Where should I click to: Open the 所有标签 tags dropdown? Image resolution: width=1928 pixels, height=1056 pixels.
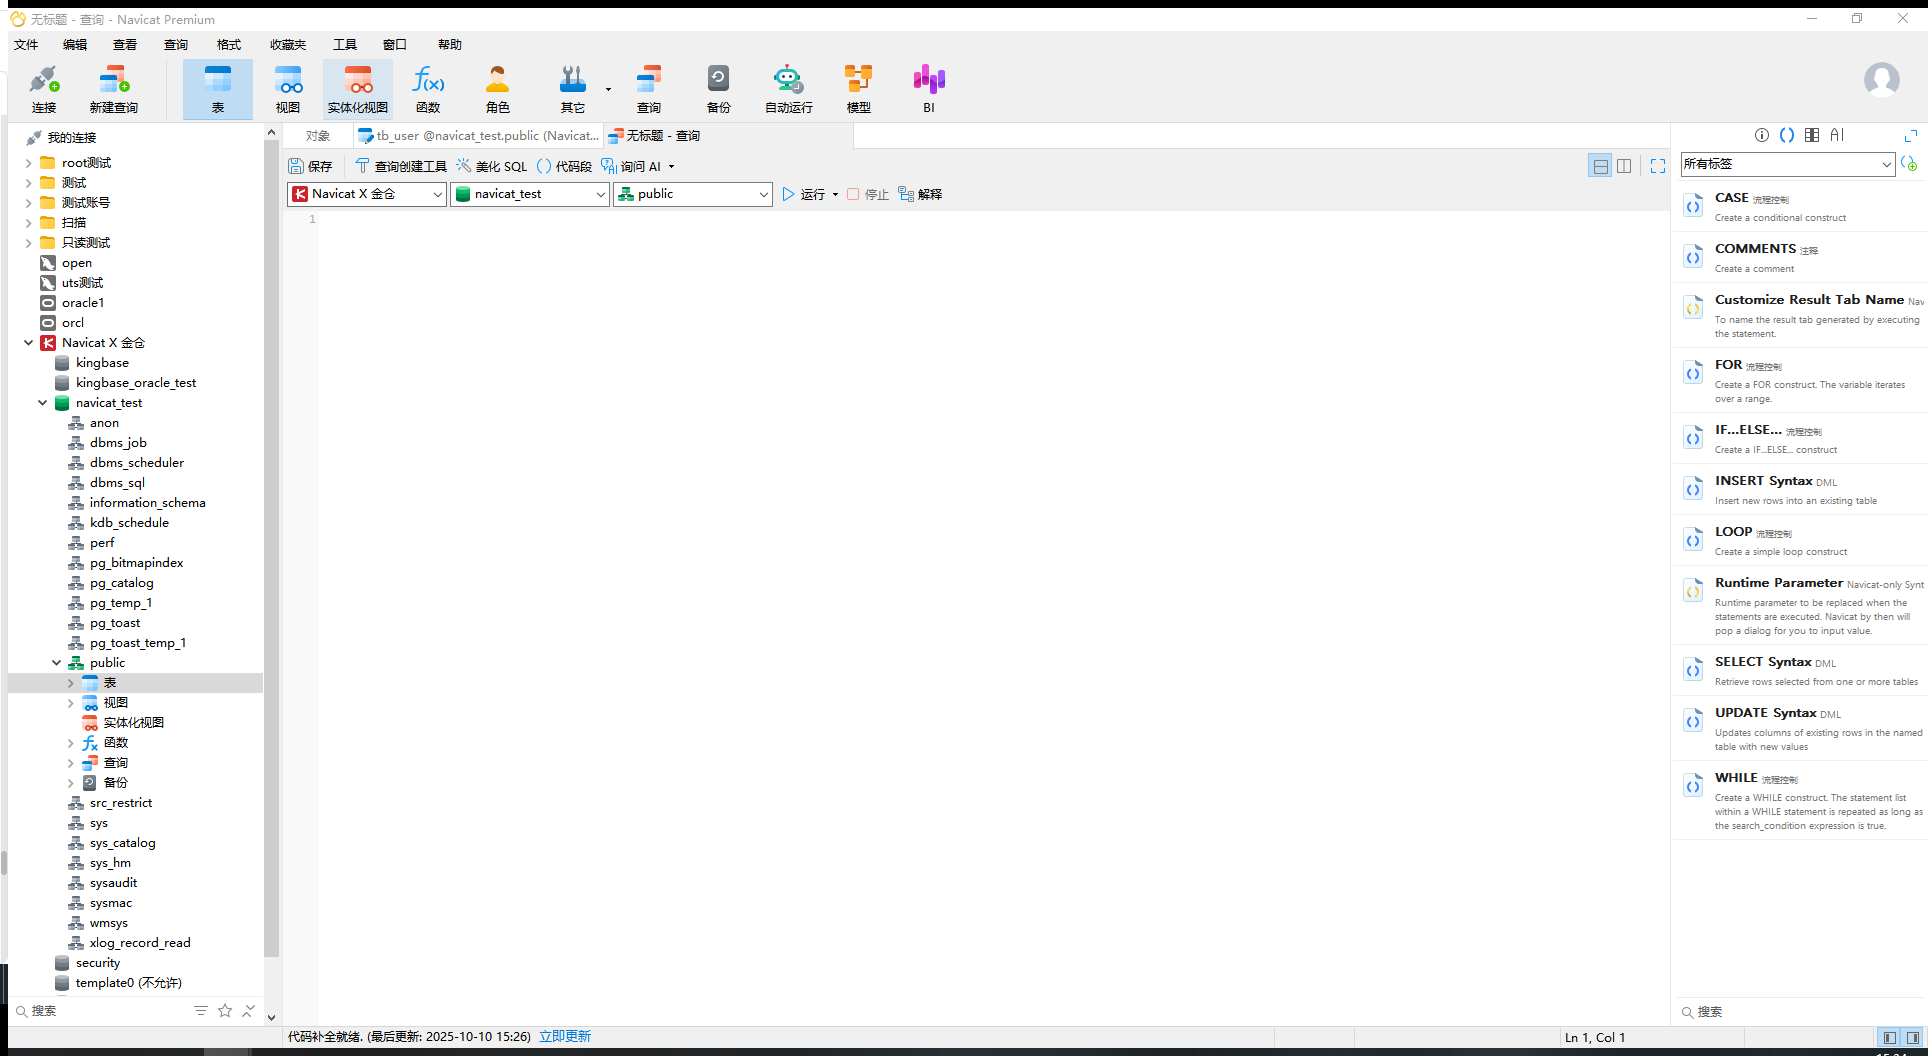(1787, 164)
